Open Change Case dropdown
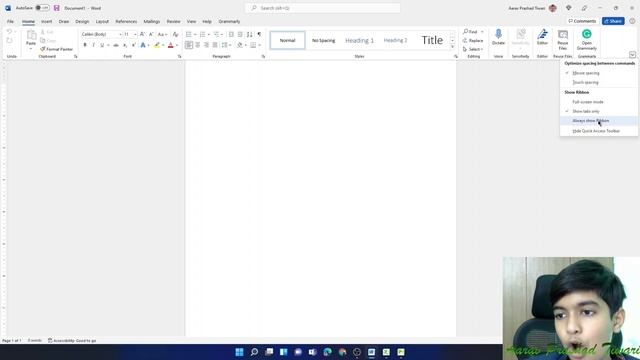The height and width of the screenshot is (360, 640). (x=162, y=34)
